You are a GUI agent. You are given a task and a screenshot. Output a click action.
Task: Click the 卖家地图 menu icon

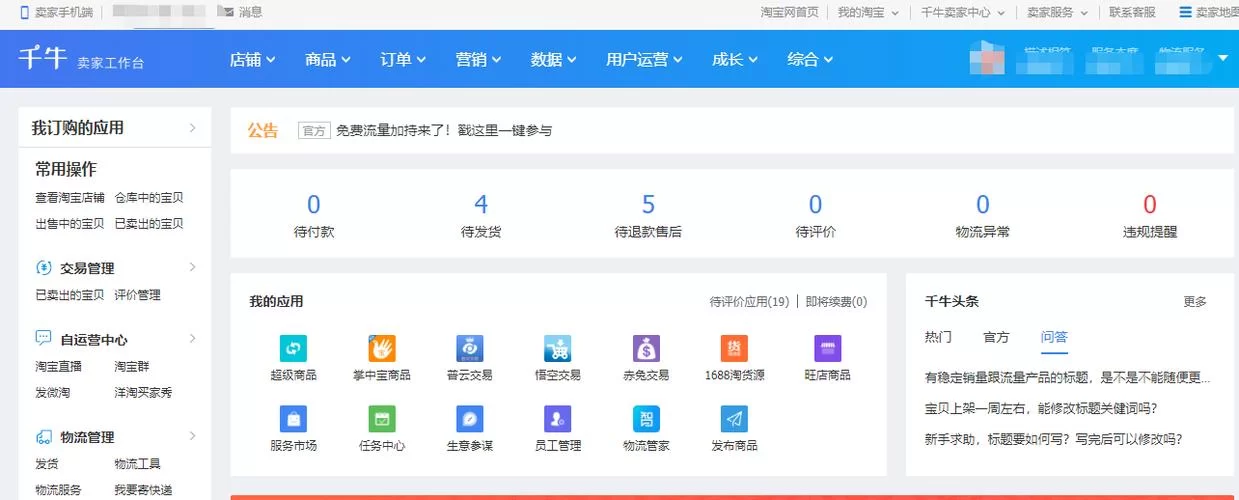click(x=1185, y=12)
